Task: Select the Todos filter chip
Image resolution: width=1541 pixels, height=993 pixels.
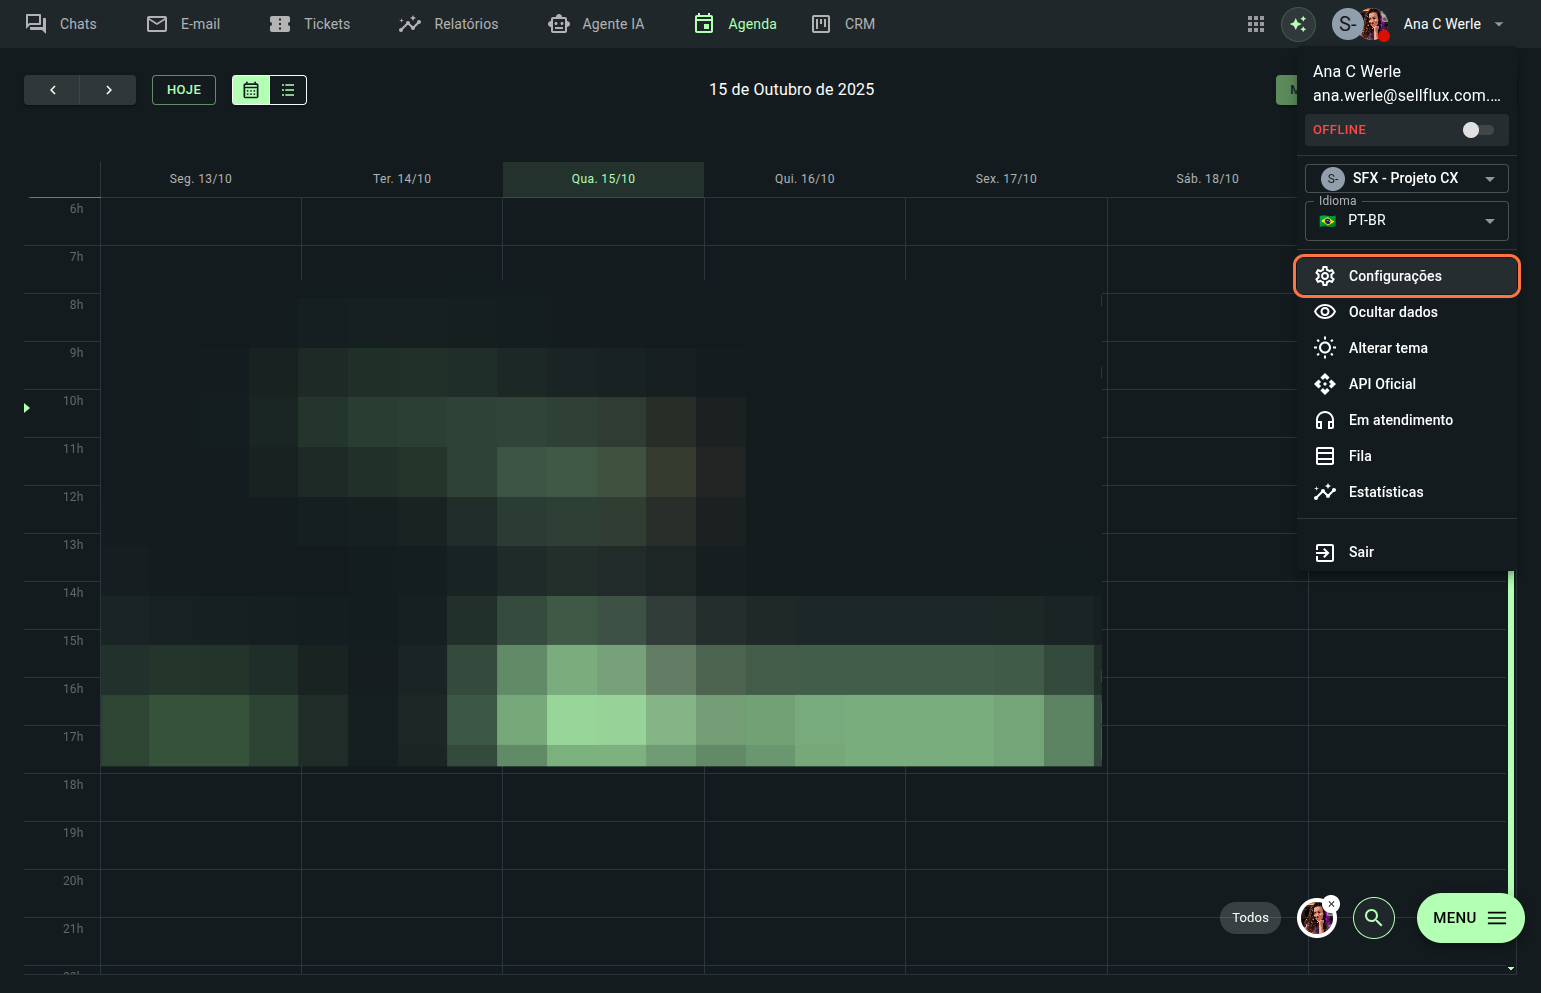Action: point(1250,917)
